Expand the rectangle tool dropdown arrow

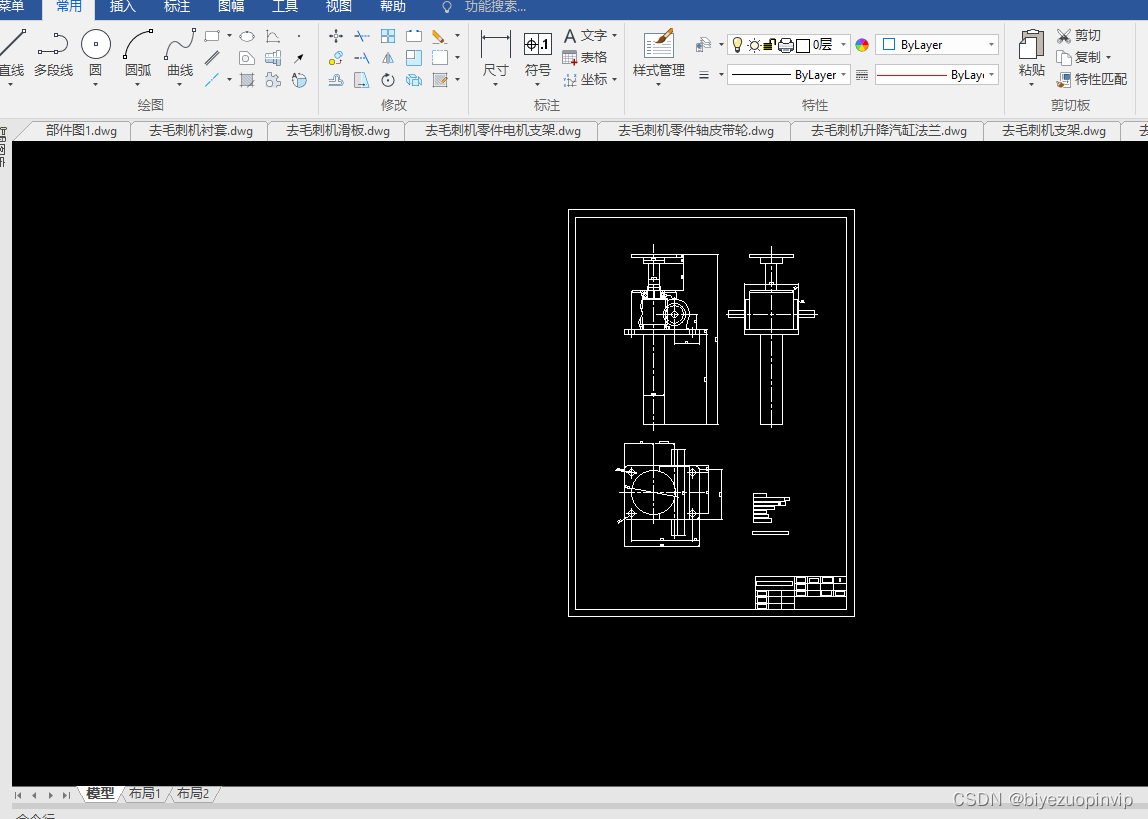tap(229, 36)
